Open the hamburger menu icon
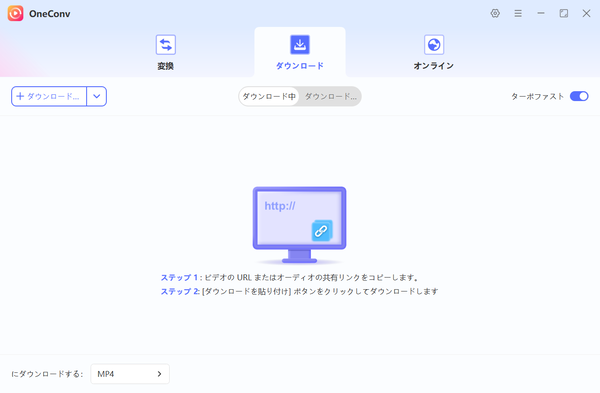Image resolution: width=600 pixels, height=393 pixels. [x=518, y=13]
